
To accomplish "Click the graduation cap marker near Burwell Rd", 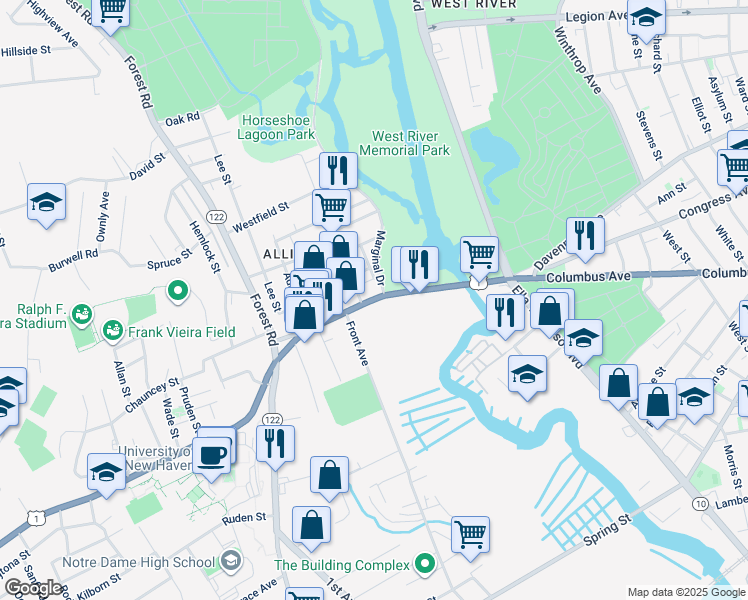I will (46, 202).
